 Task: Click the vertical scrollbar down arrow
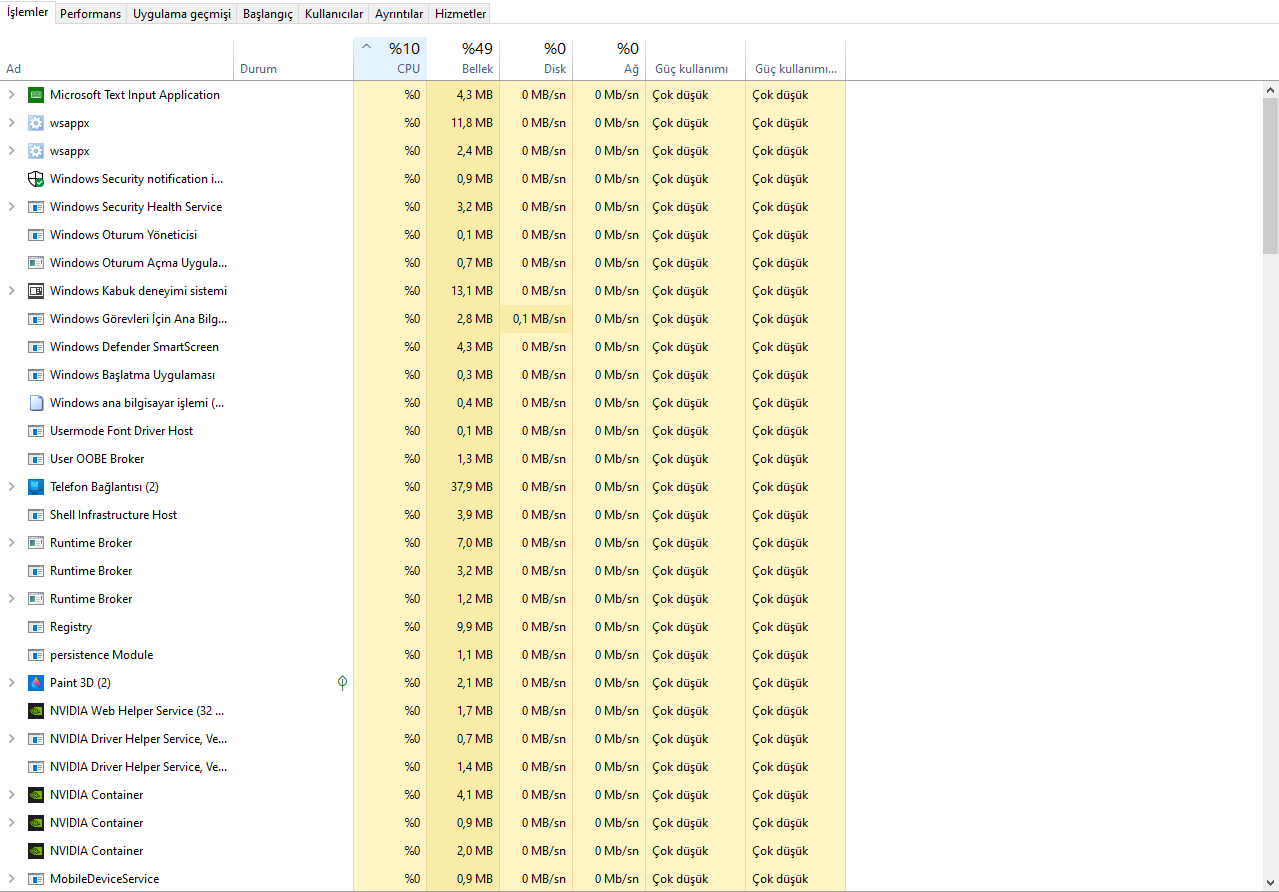1270,883
